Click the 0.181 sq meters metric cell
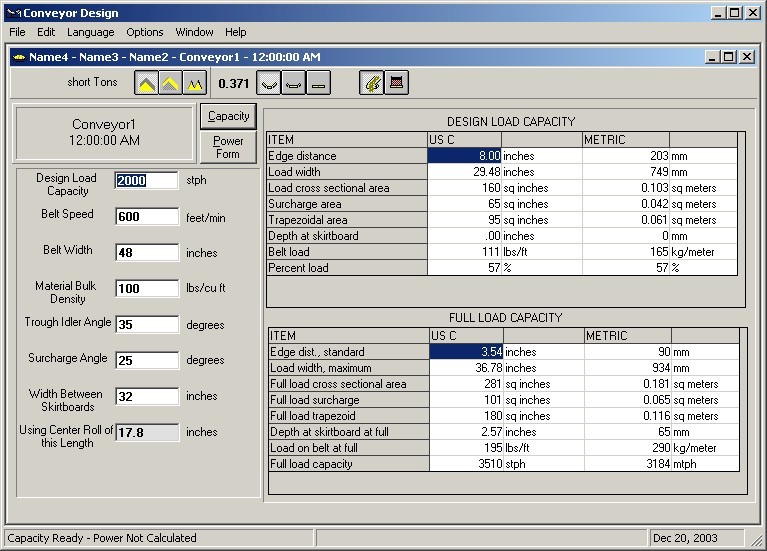 click(x=628, y=384)
